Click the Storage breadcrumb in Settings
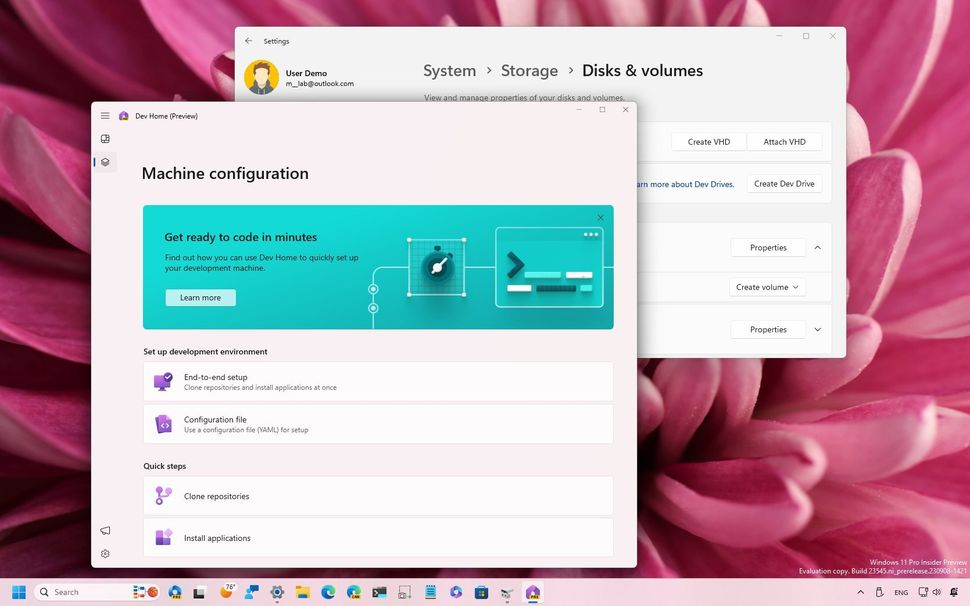The image size is (970, 606). pos(529,70)
